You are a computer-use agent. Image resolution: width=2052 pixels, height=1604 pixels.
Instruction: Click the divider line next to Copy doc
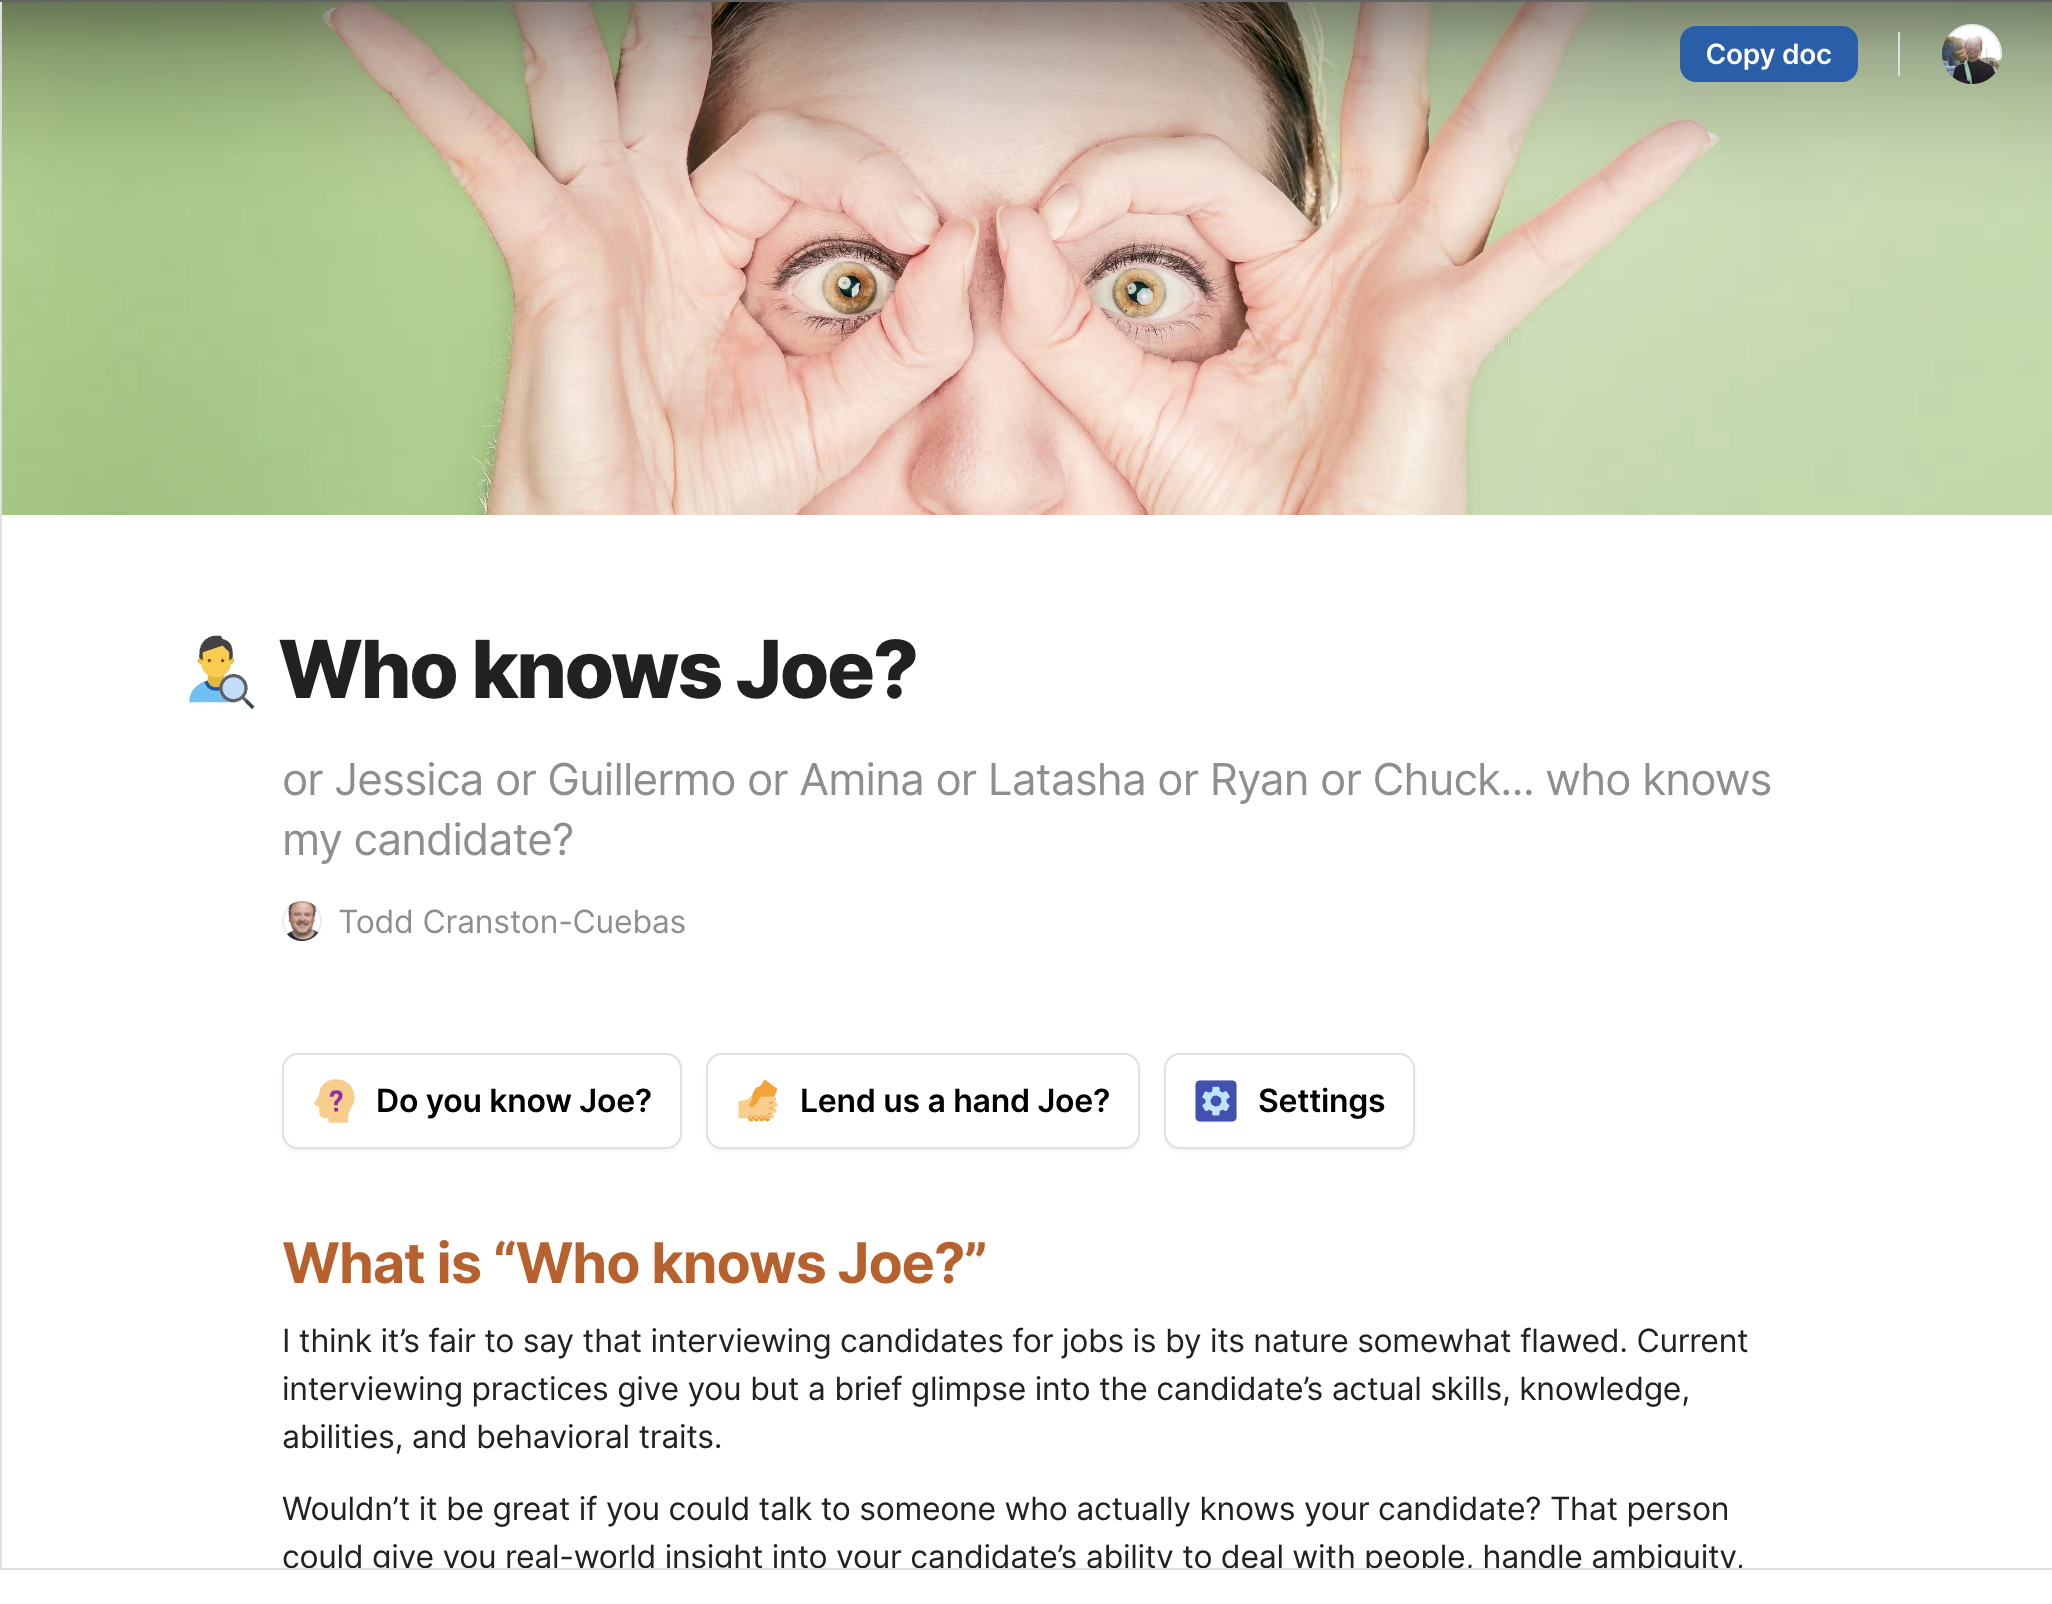(1898, 54)
